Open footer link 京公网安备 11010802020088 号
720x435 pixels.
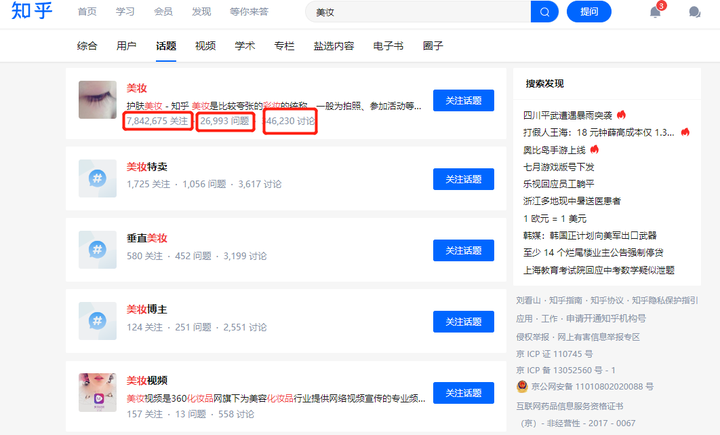[592, 387]
